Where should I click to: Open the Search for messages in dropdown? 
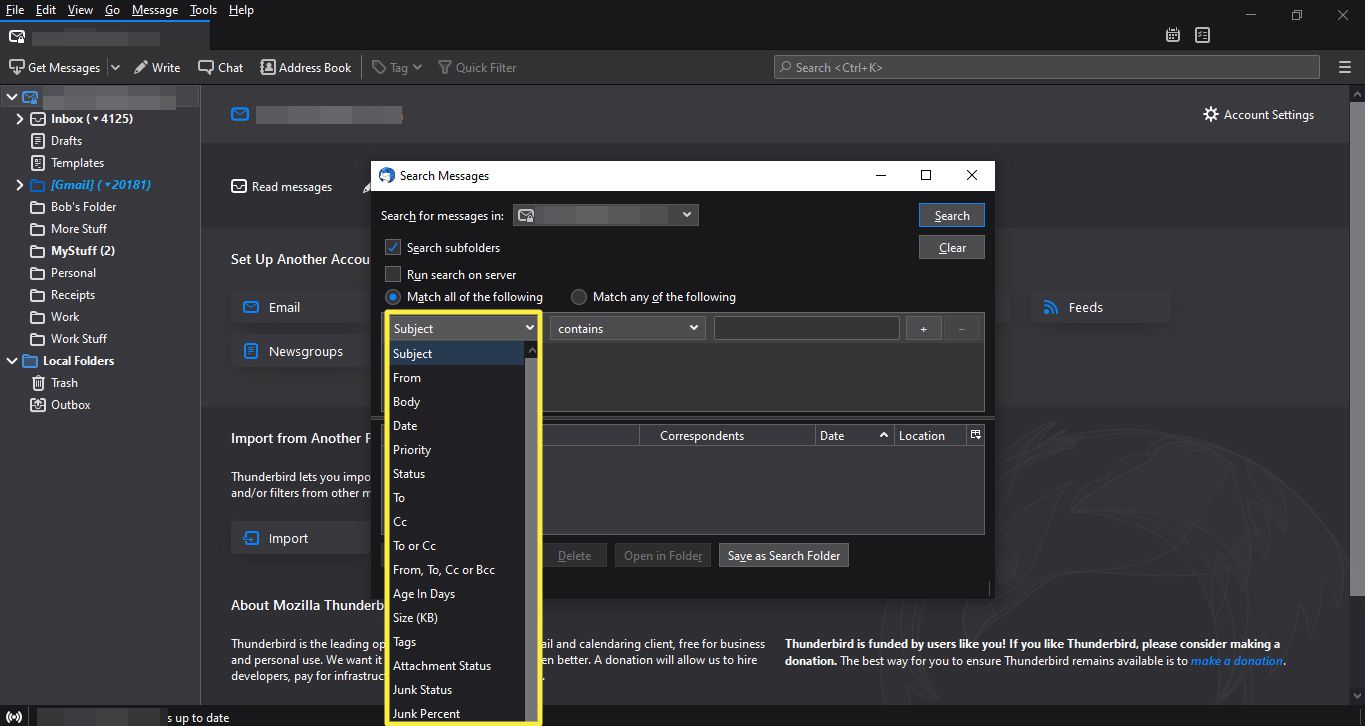click(x=605, y=215)
